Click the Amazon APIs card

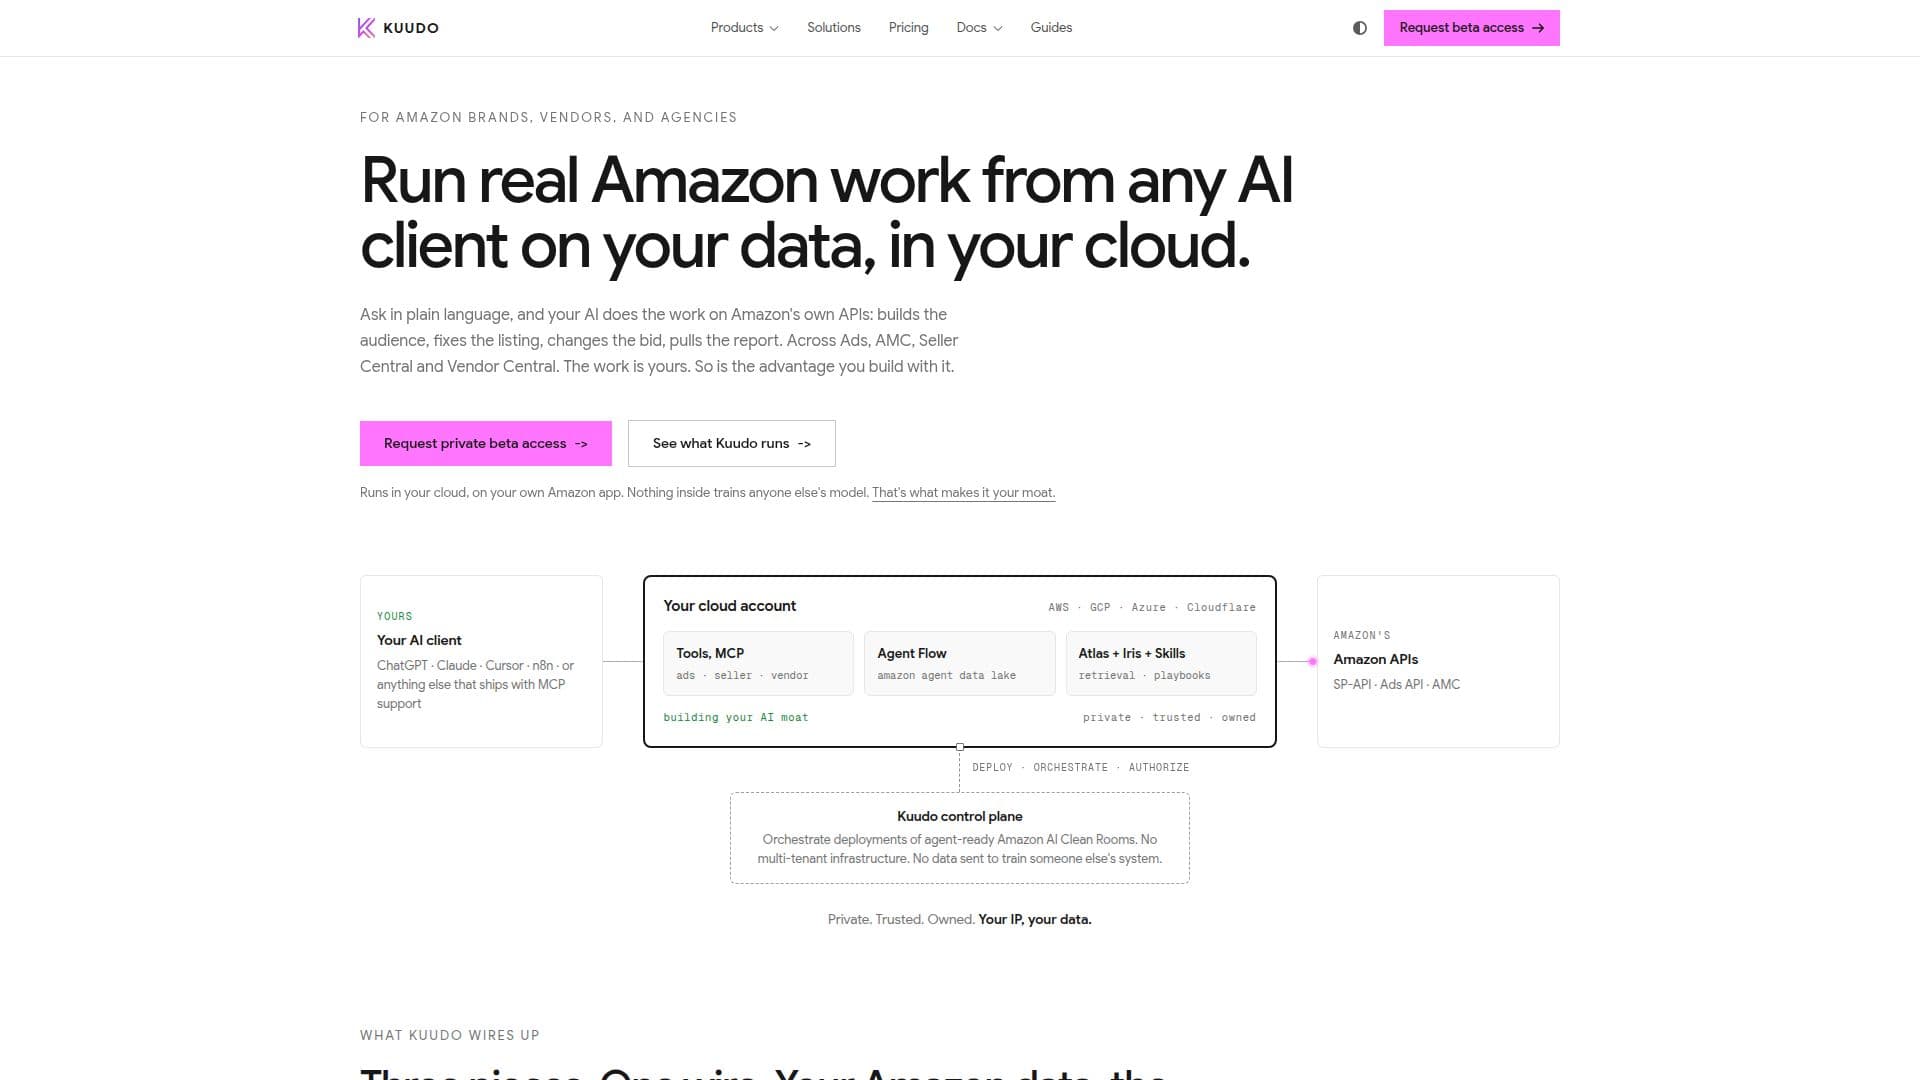(x=1438, y=661)
